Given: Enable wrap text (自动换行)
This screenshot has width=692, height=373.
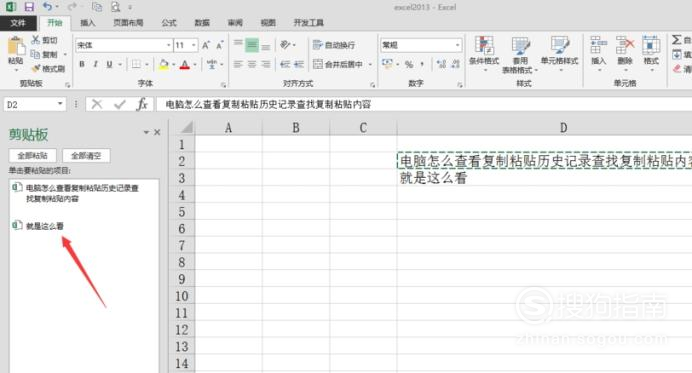Looking at the screenshot, I should tap(334, 45).
